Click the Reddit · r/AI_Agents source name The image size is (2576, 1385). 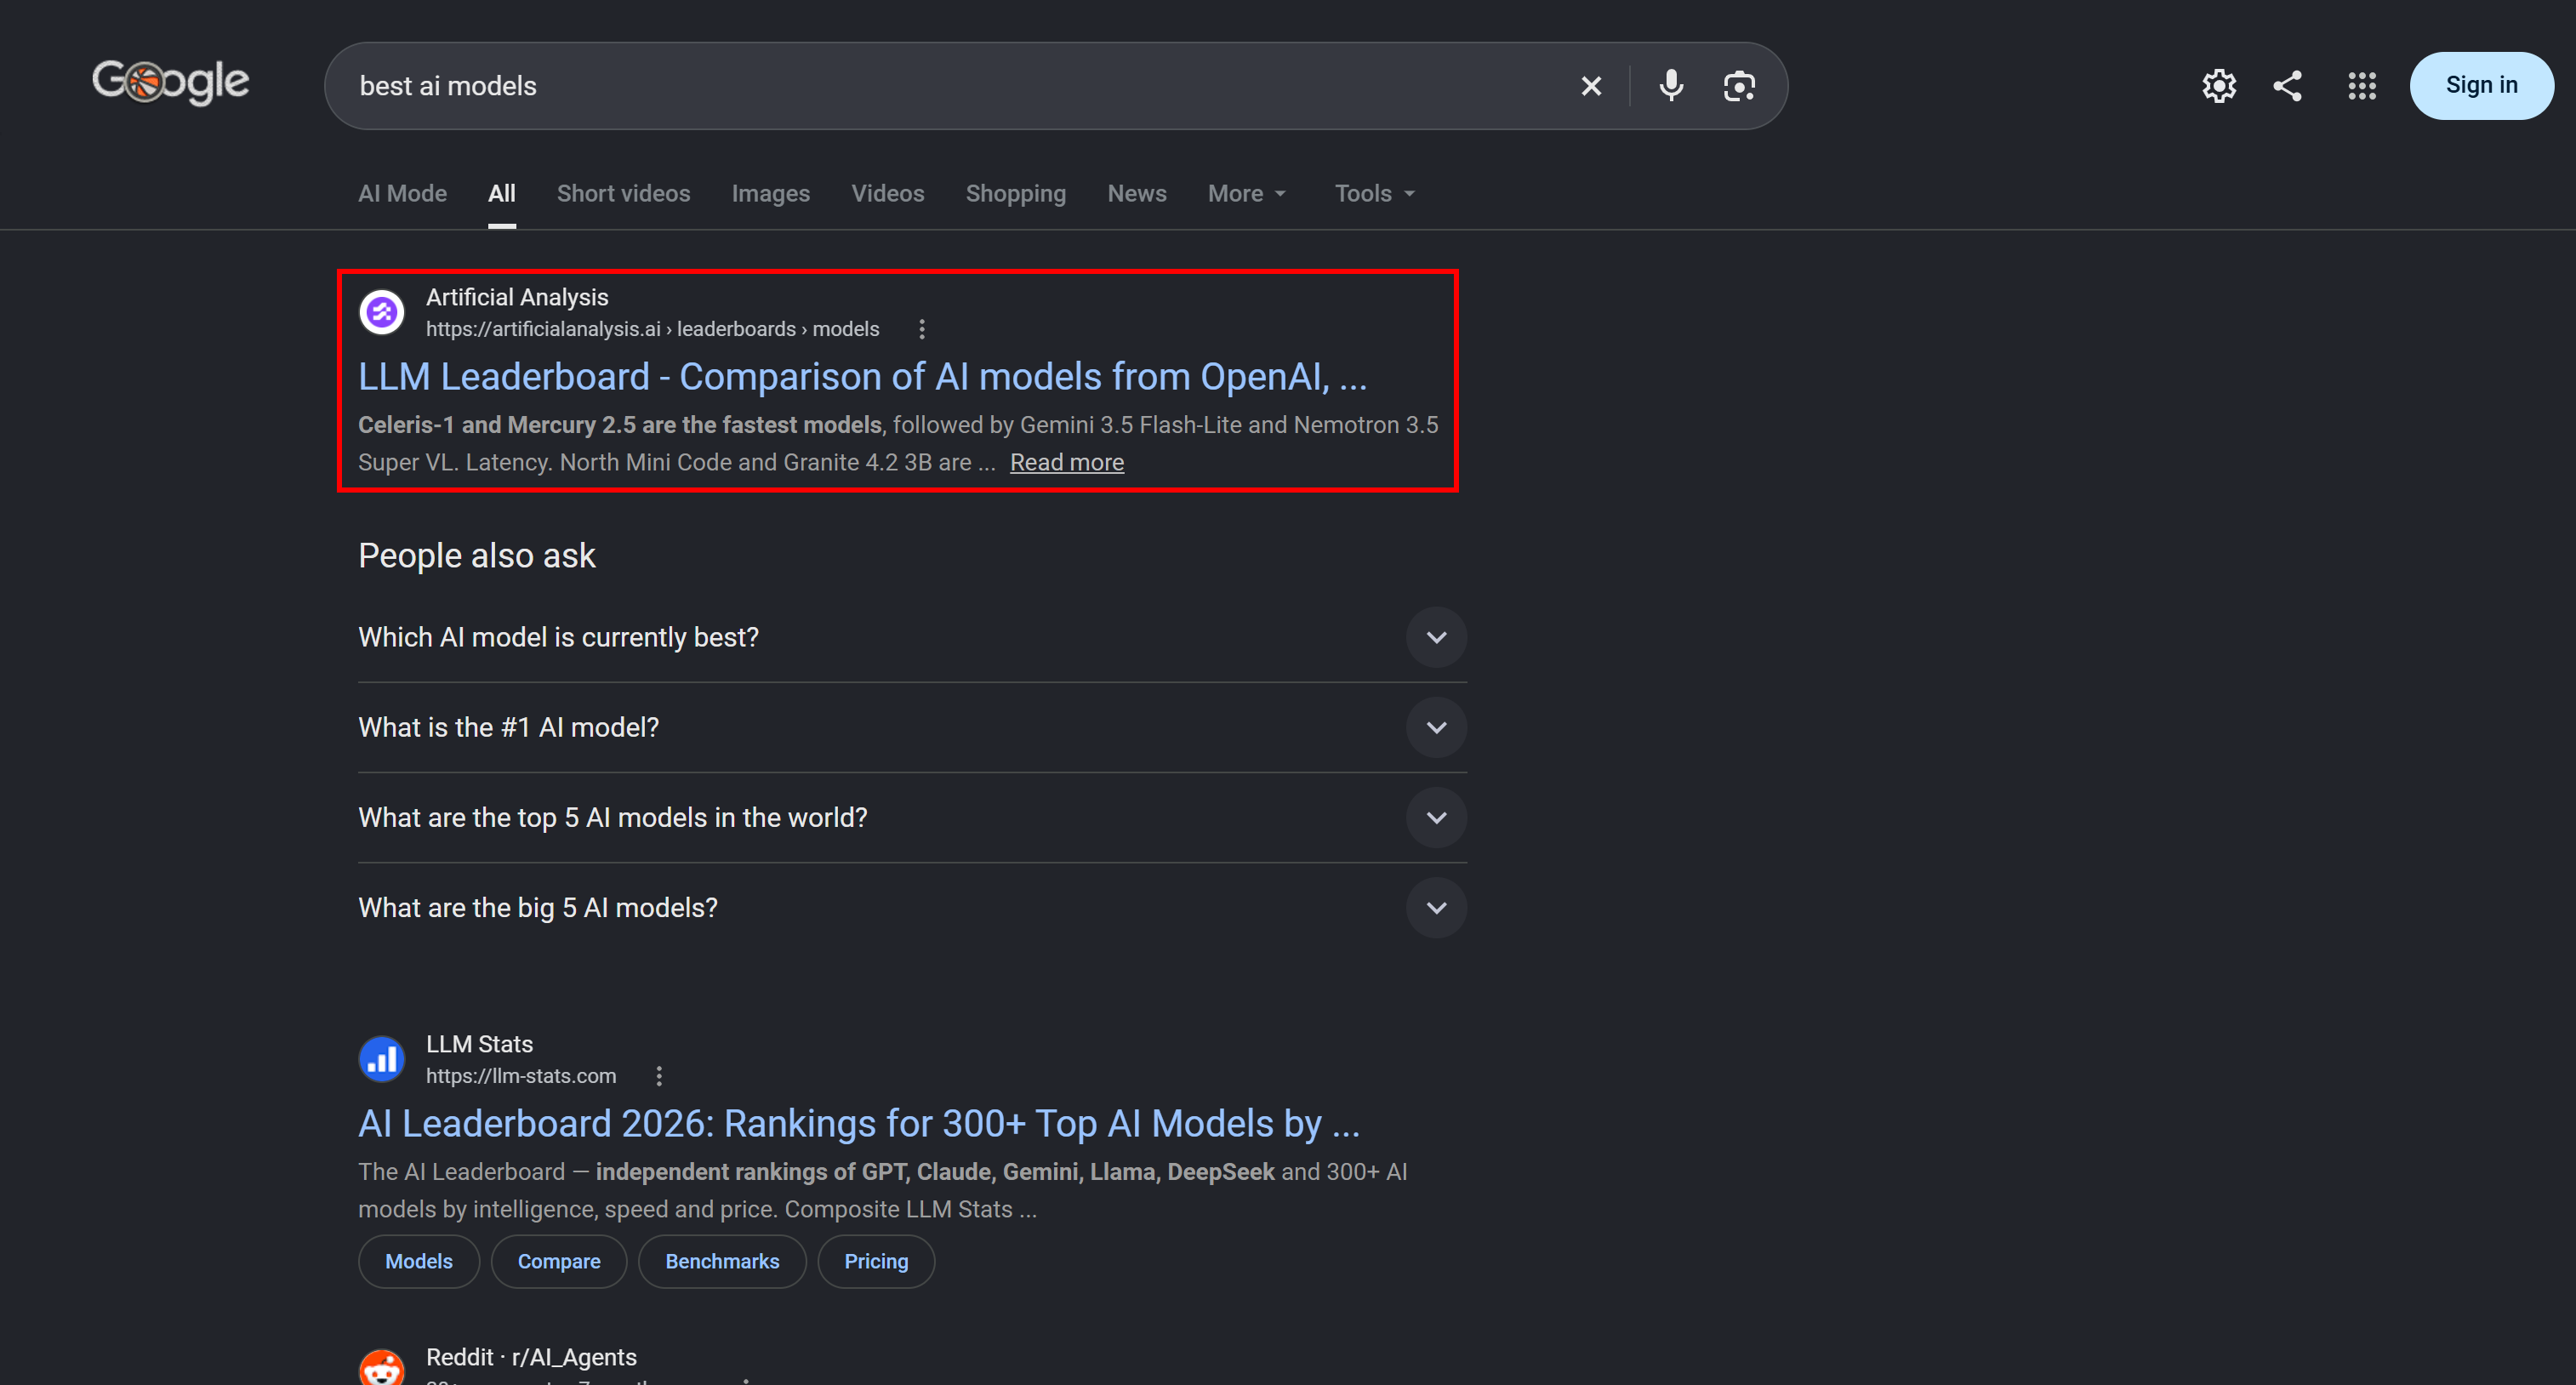531,1357
